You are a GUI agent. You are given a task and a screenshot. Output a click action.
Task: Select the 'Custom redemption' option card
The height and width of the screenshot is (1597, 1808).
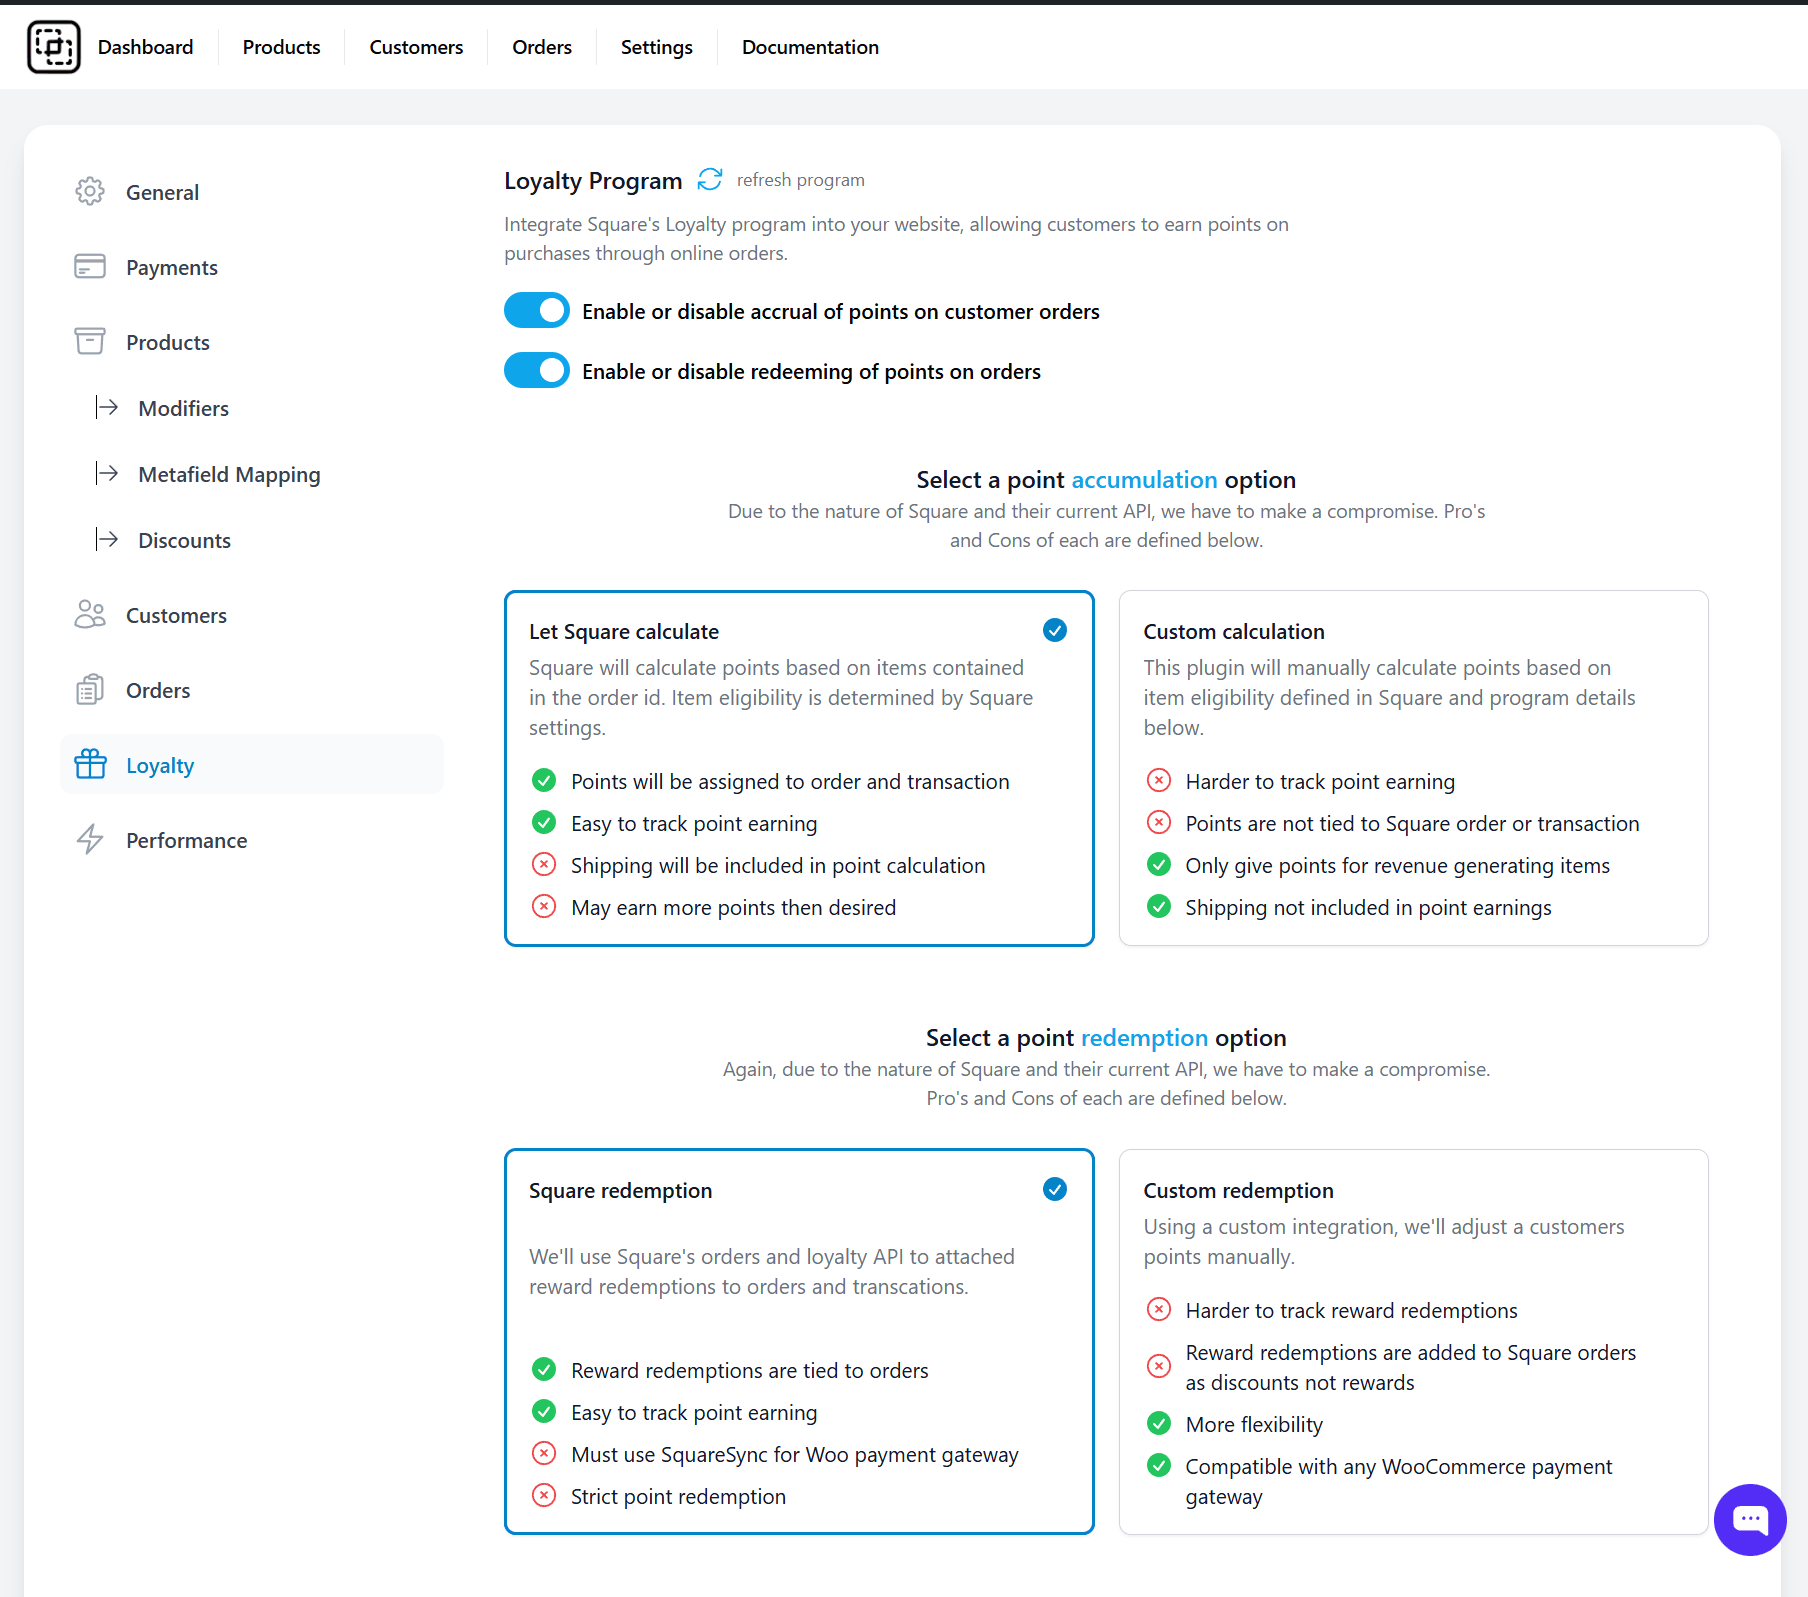point(1414,1341)
